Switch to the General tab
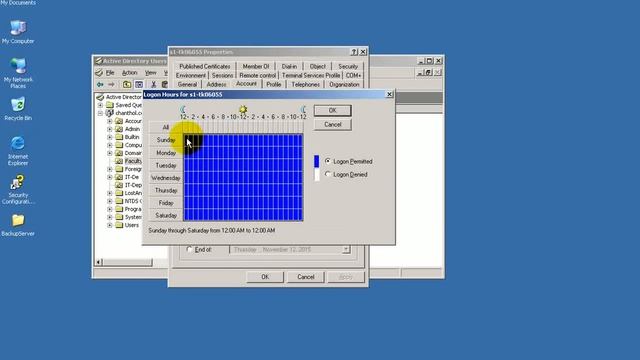Viewport: 640px width, 360px height. point(187,84)
